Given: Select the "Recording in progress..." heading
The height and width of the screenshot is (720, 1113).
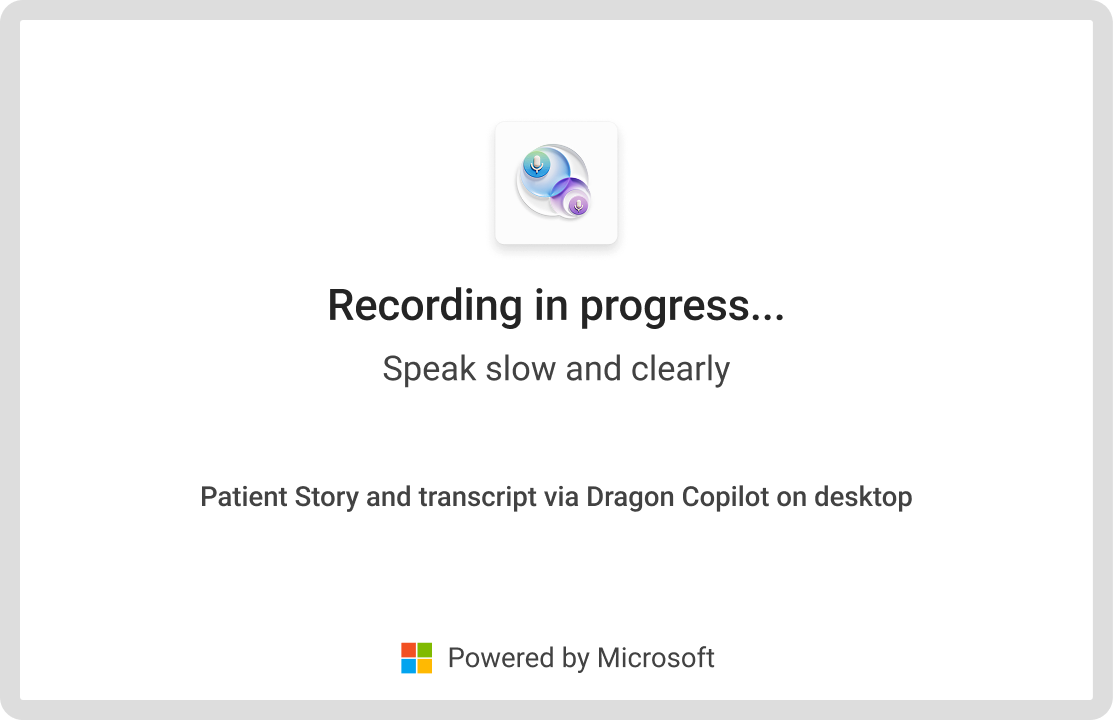Looking at the screenshot, I should 556,305.
